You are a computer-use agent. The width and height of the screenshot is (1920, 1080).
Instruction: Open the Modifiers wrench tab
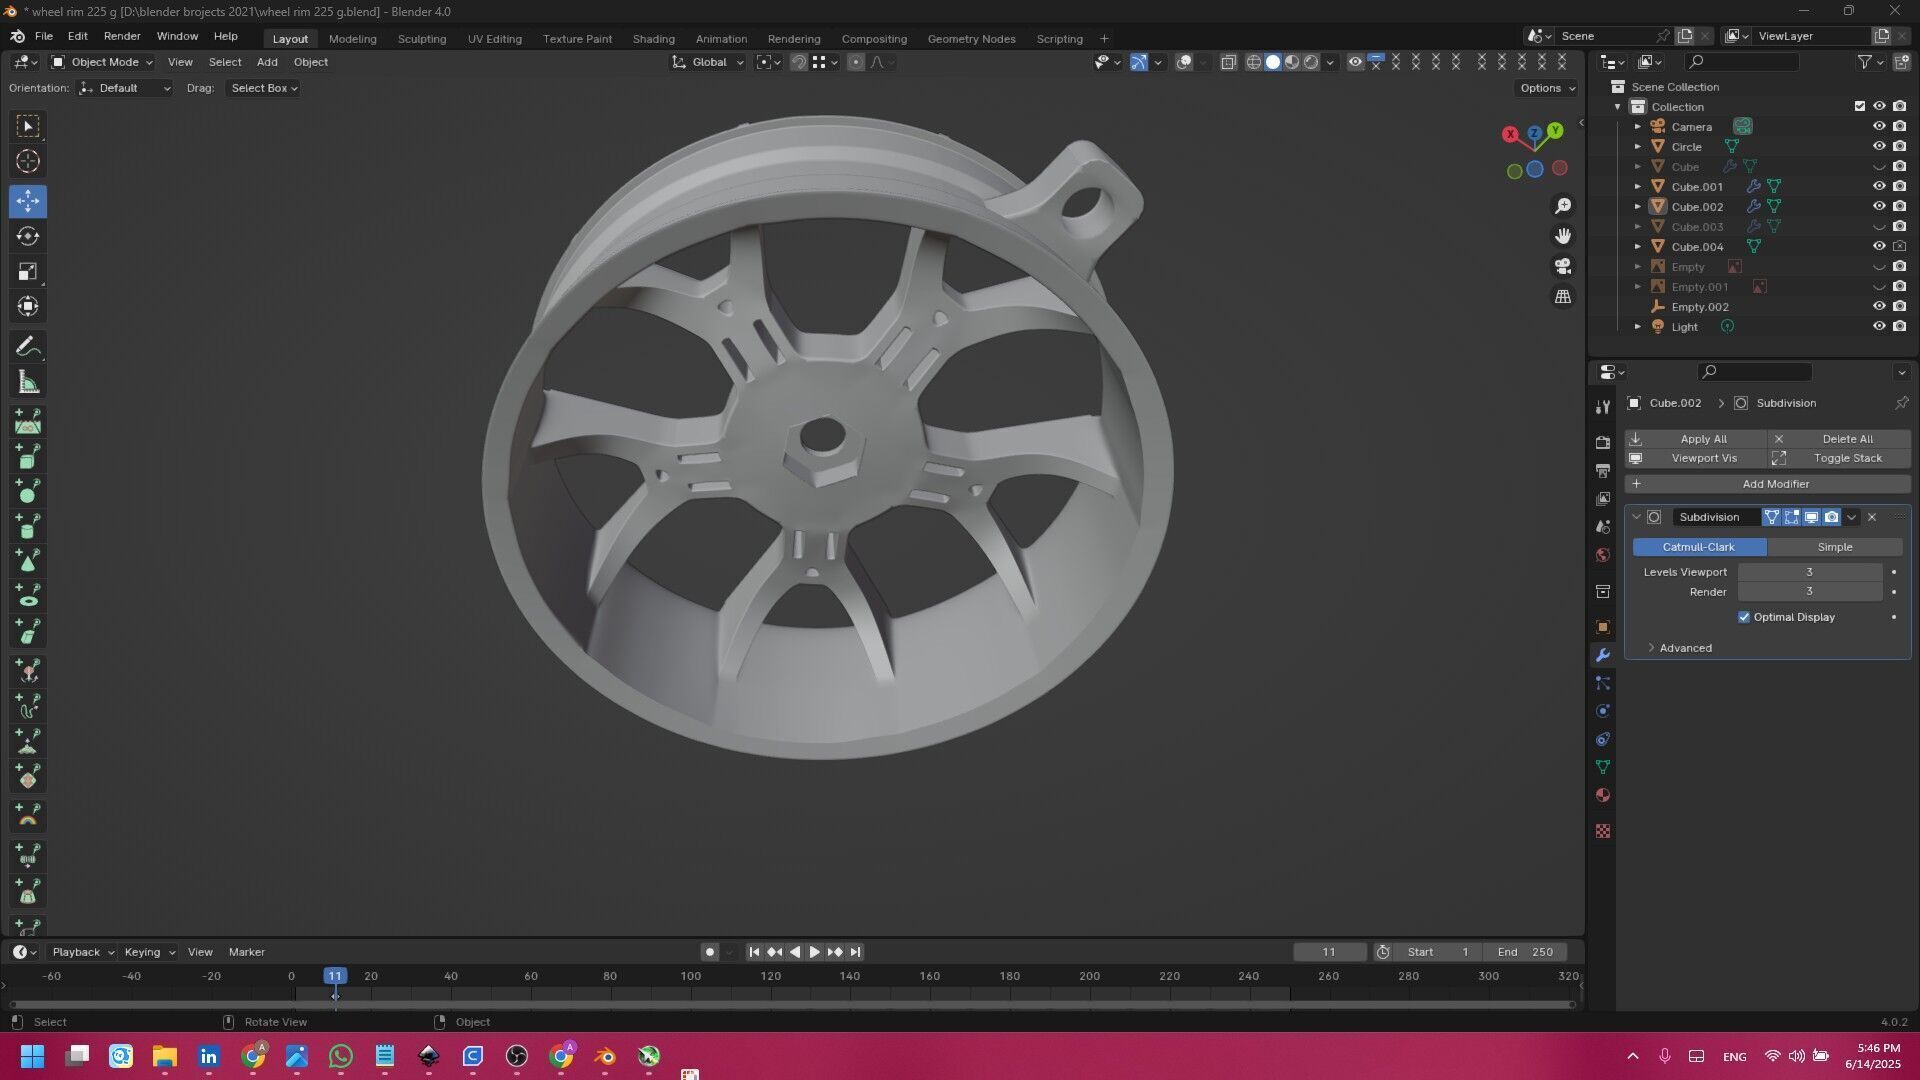tap(1603, 655)
